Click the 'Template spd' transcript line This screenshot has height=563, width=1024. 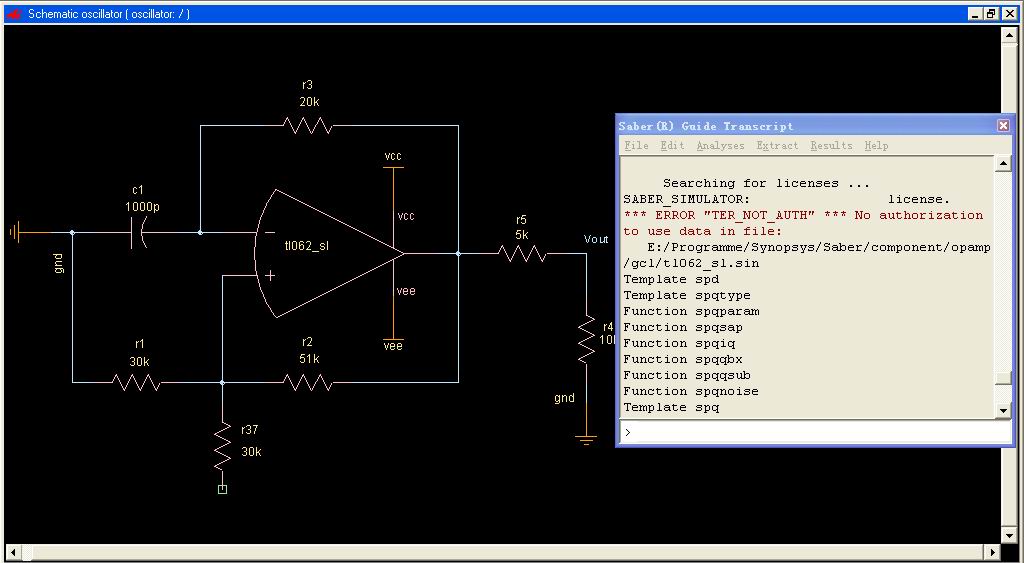pos(671,279)
